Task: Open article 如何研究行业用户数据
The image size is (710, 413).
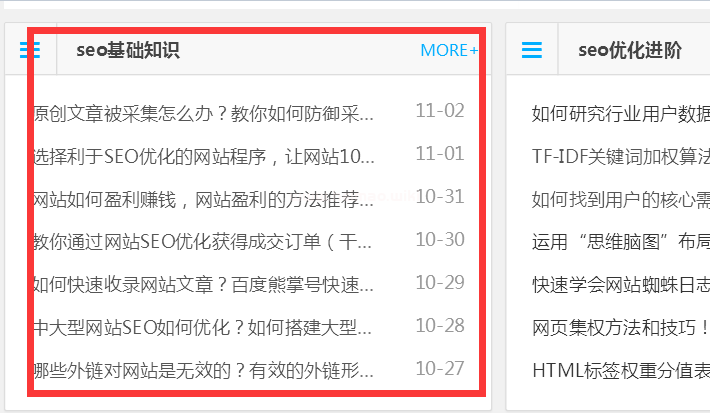Action: [620, 113]
